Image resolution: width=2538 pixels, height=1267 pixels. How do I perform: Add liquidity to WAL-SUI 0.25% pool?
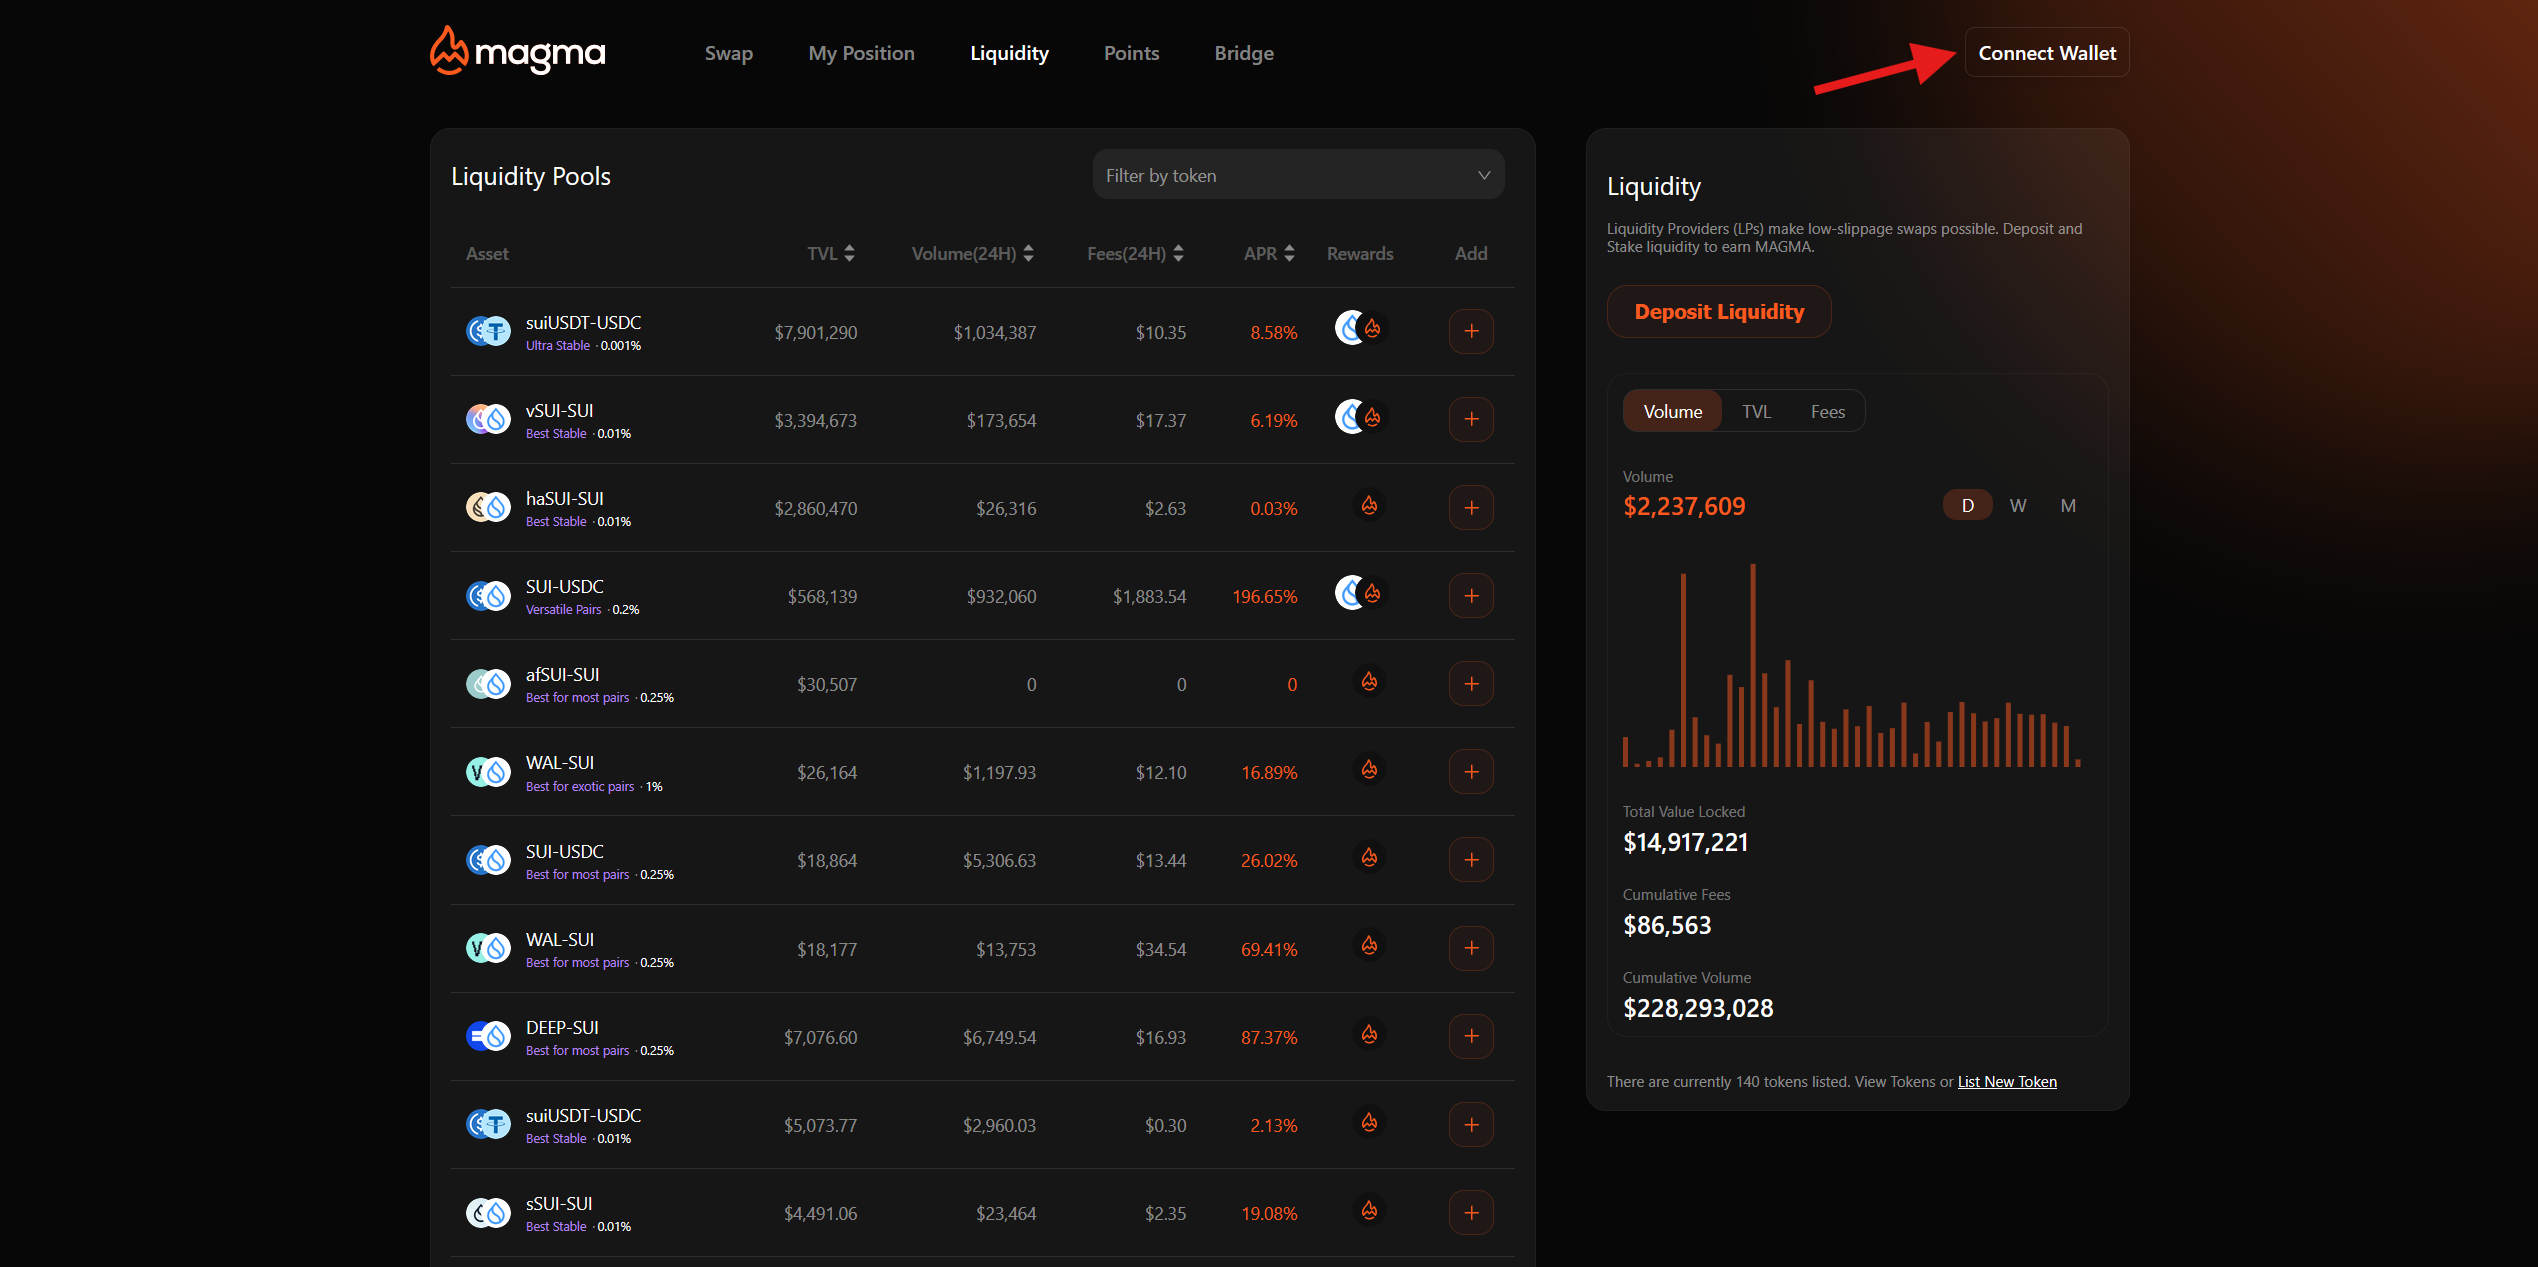[x=1471, y=948]
